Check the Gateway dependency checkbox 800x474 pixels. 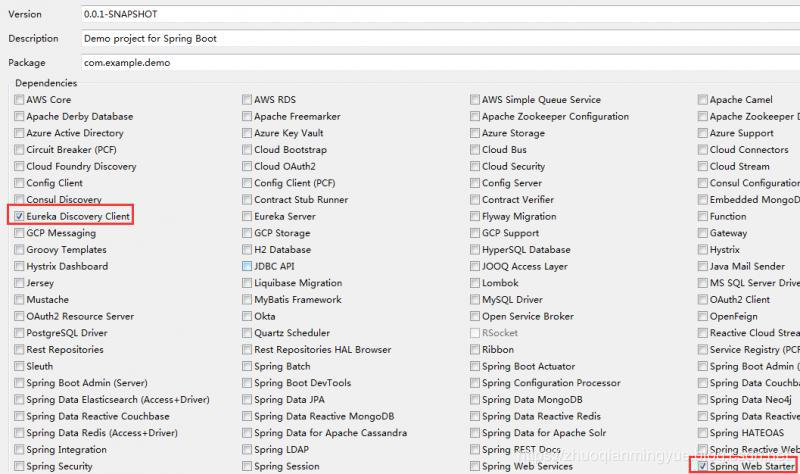[703, 233]
